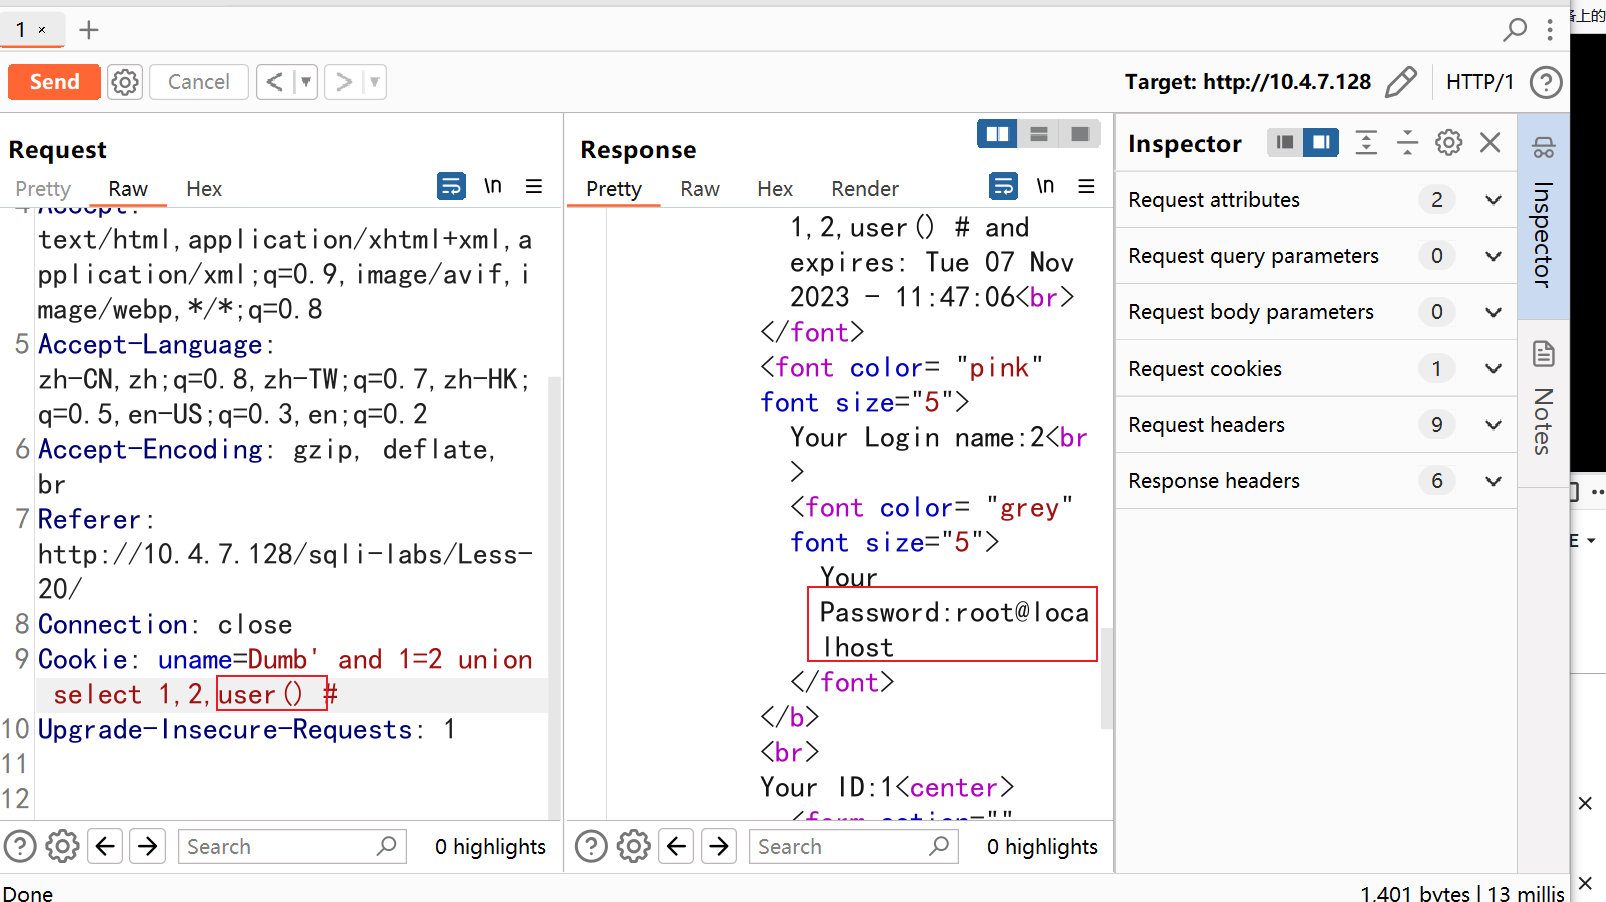Switch Request view to Raw tab

coord(128,189)
